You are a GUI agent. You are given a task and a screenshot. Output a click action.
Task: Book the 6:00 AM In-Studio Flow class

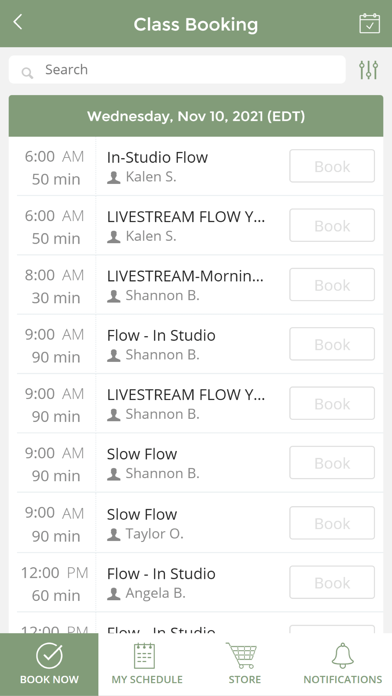click(x=332, y=166)
